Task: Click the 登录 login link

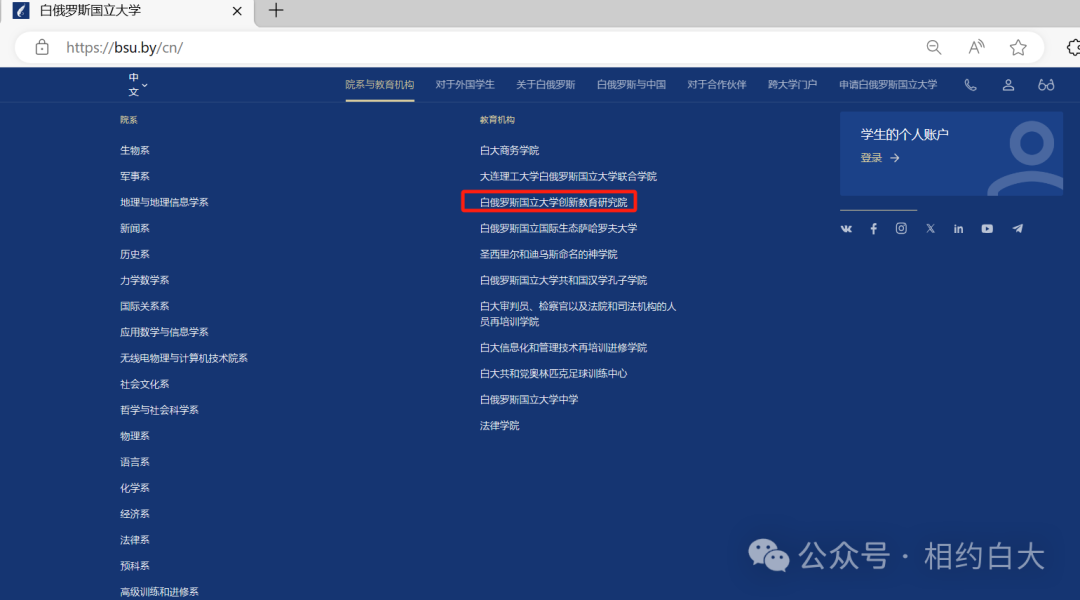Action: (880, 158)
